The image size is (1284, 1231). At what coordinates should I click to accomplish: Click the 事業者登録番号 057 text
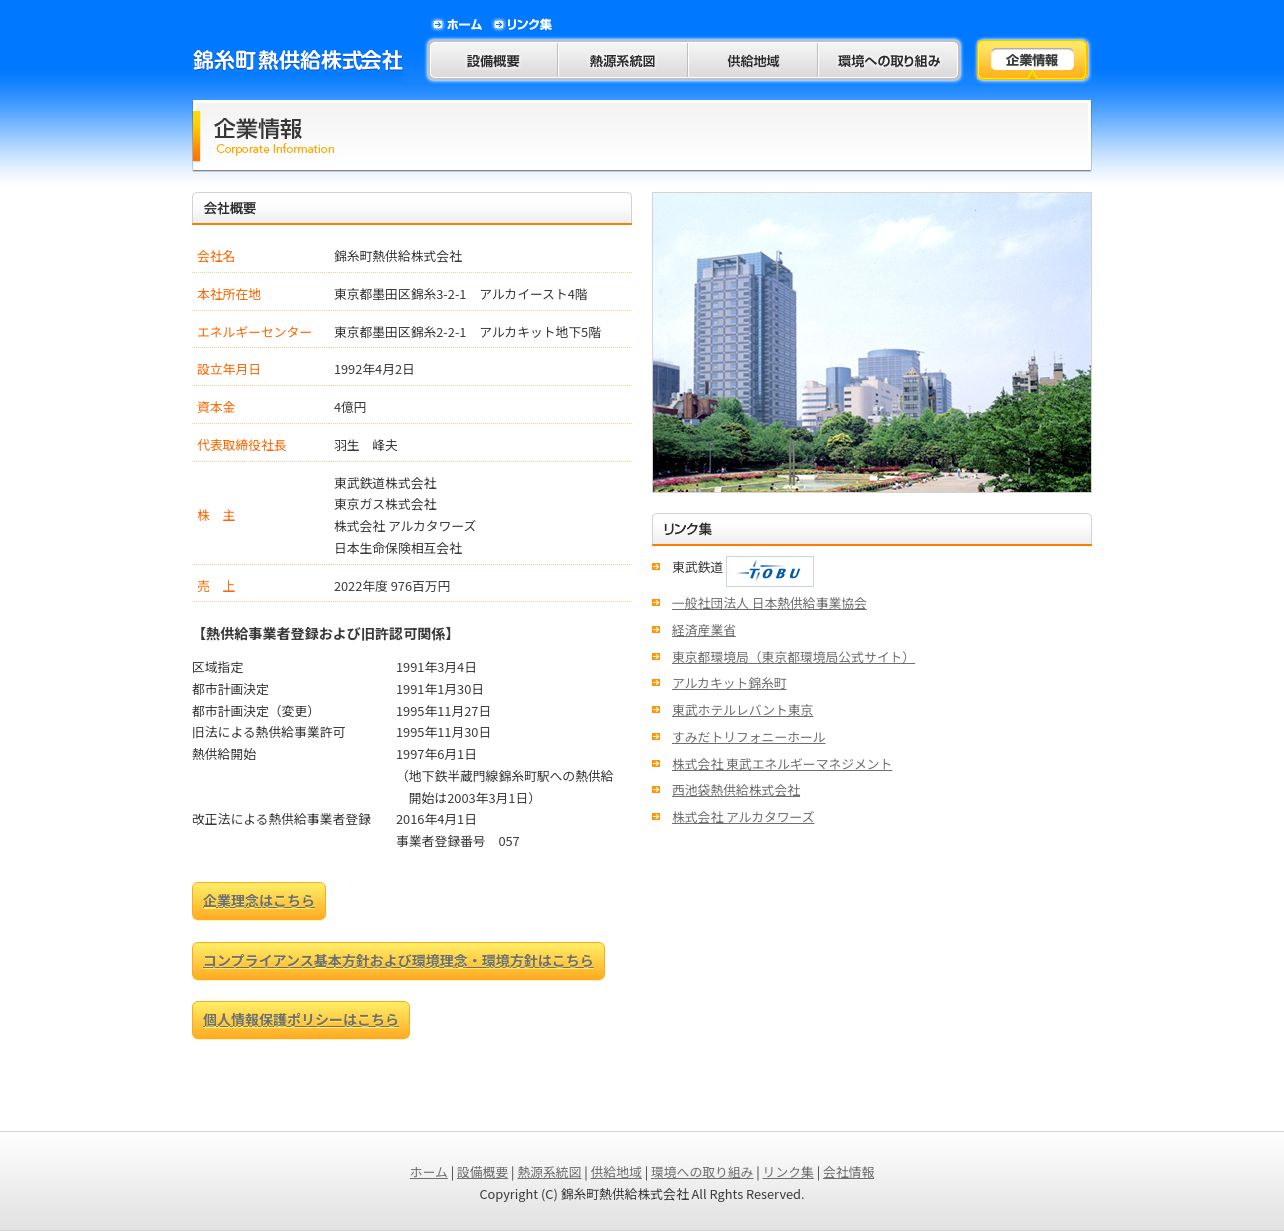tap(458, 841)
